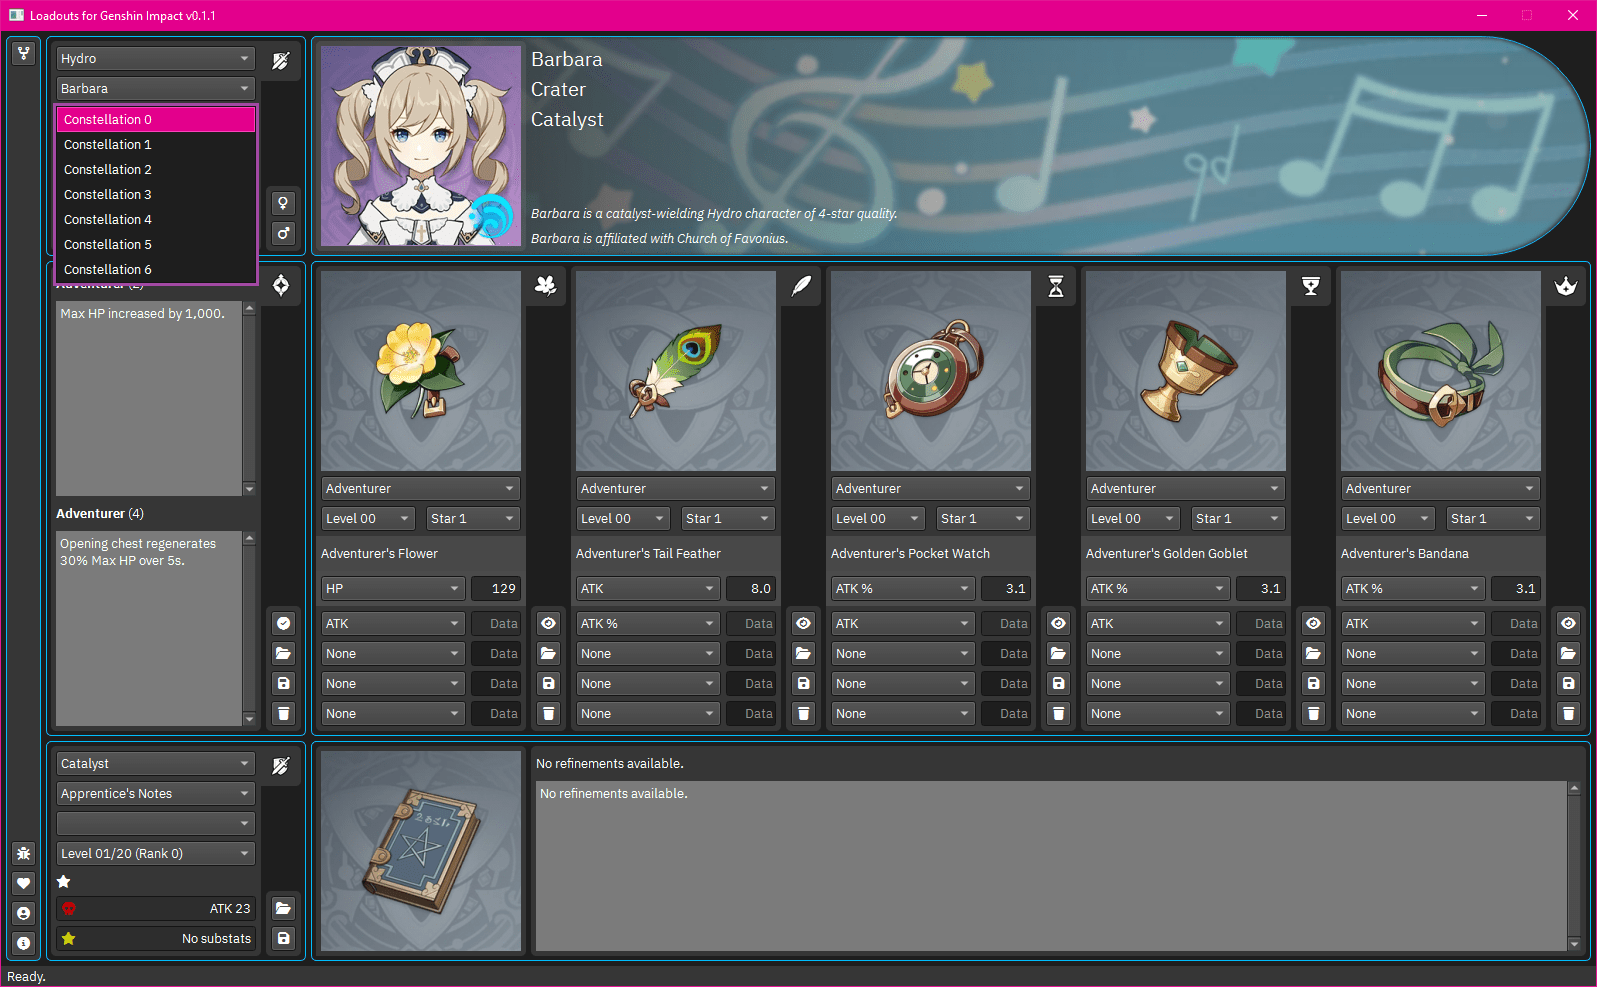Click the No substats row
Screen dimensions: 1597x987
click(156, 939)
